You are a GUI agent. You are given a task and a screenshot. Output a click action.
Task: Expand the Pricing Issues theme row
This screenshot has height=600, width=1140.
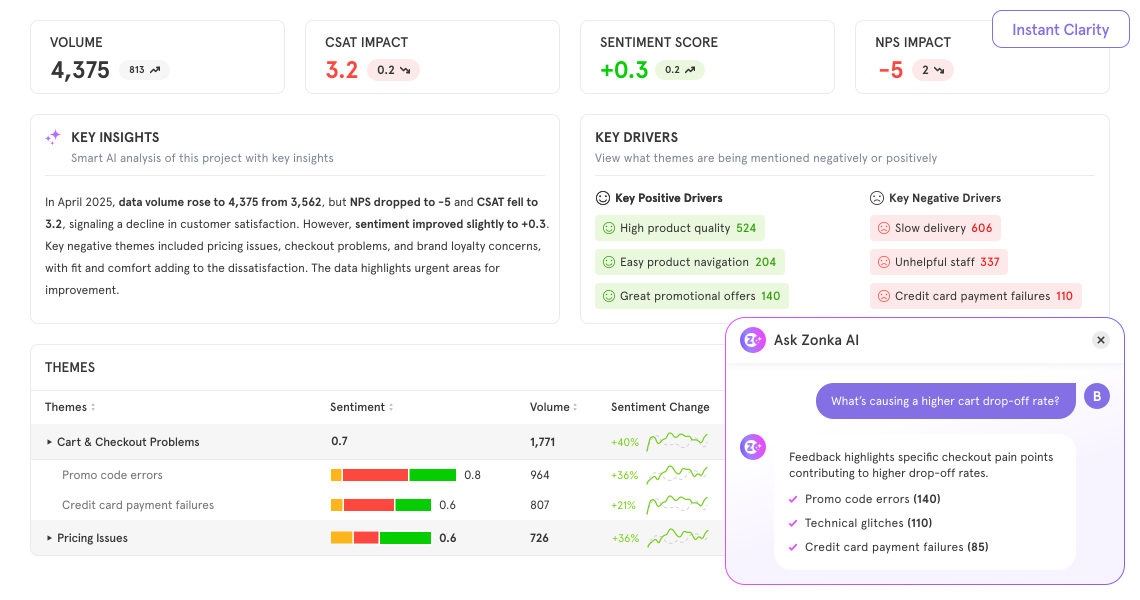[49, 538]
